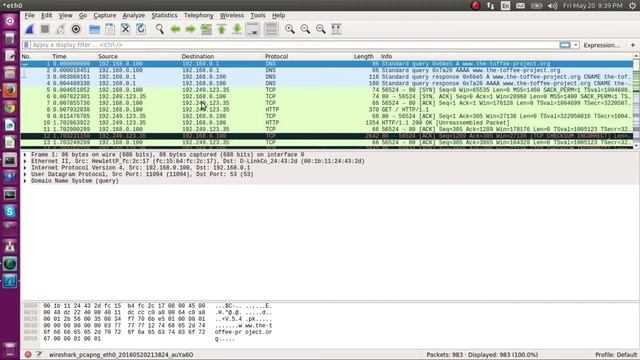Jump to the last packet
The width and height of the screenshot is (640, 360).
coord(237,29)
